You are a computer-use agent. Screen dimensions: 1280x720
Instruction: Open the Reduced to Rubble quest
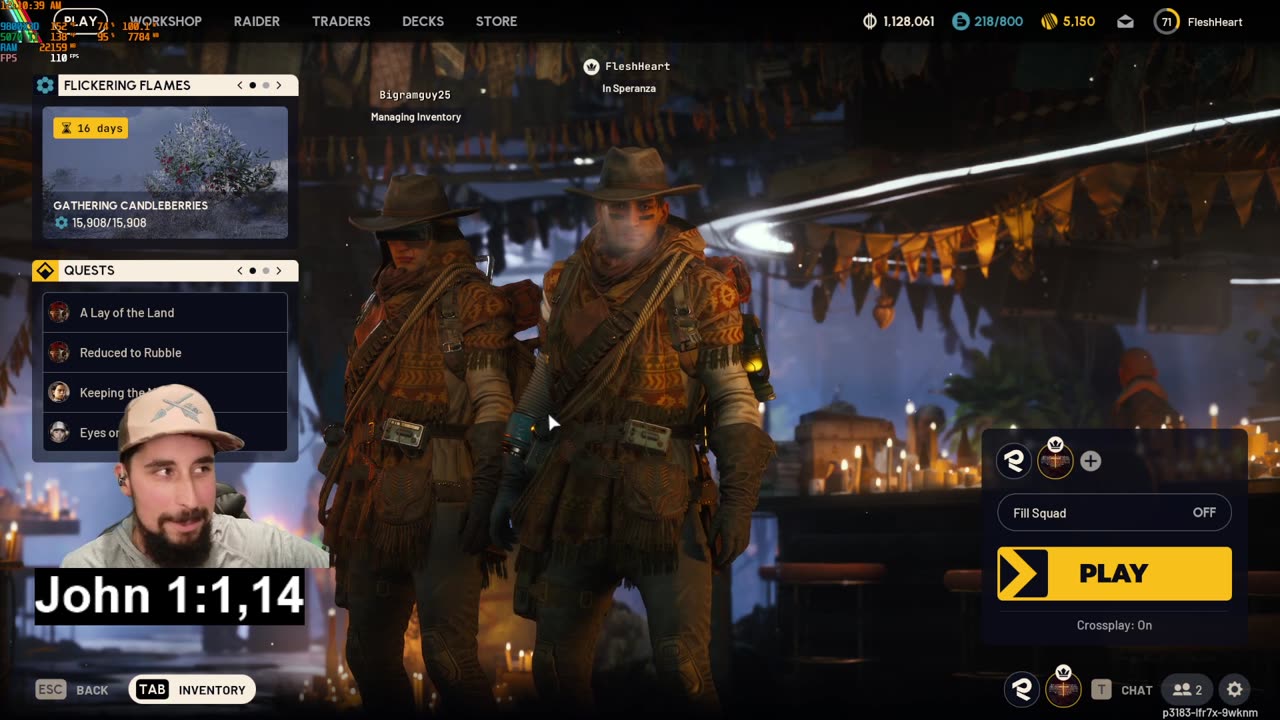click(x=165, y=353)
